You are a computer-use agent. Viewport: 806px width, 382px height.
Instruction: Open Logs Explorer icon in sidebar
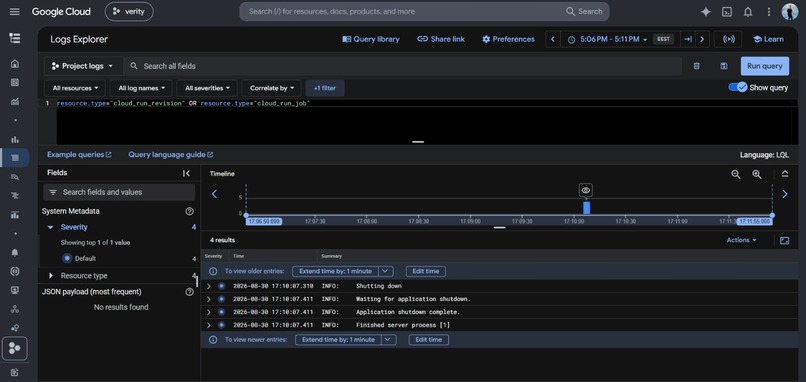point(15,157)
